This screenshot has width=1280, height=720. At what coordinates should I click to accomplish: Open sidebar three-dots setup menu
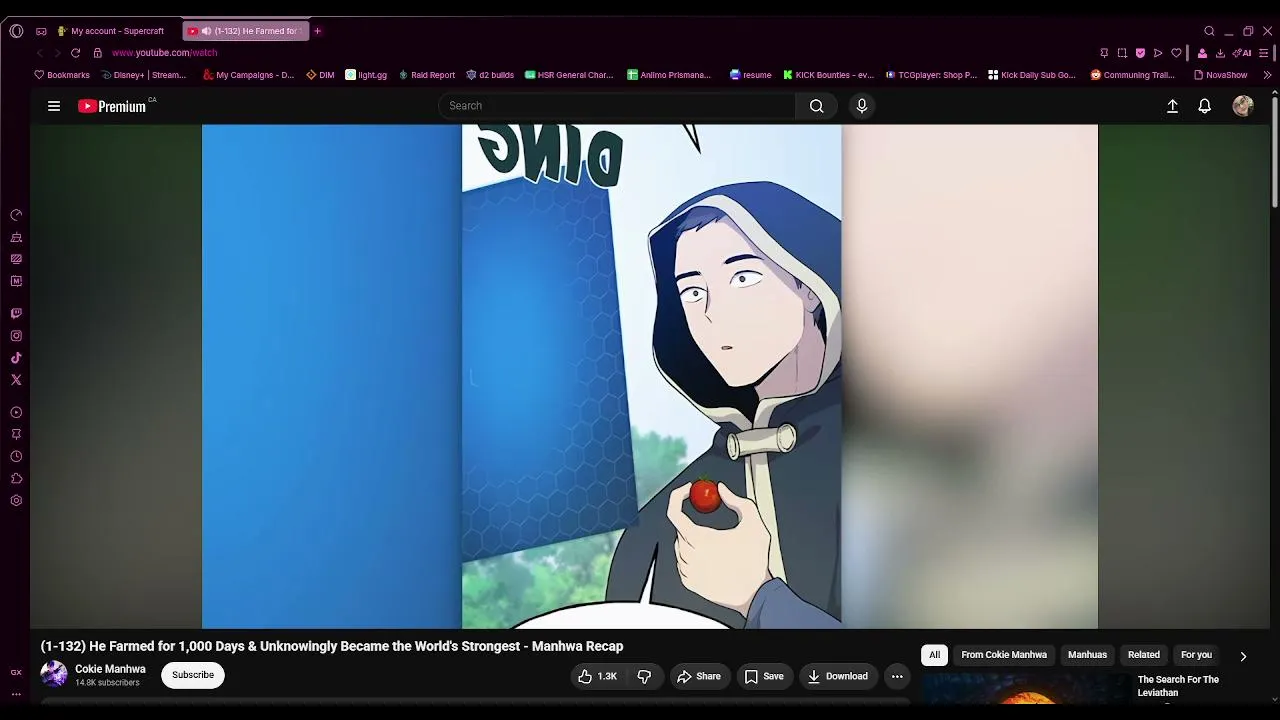(x=16, y=694)
